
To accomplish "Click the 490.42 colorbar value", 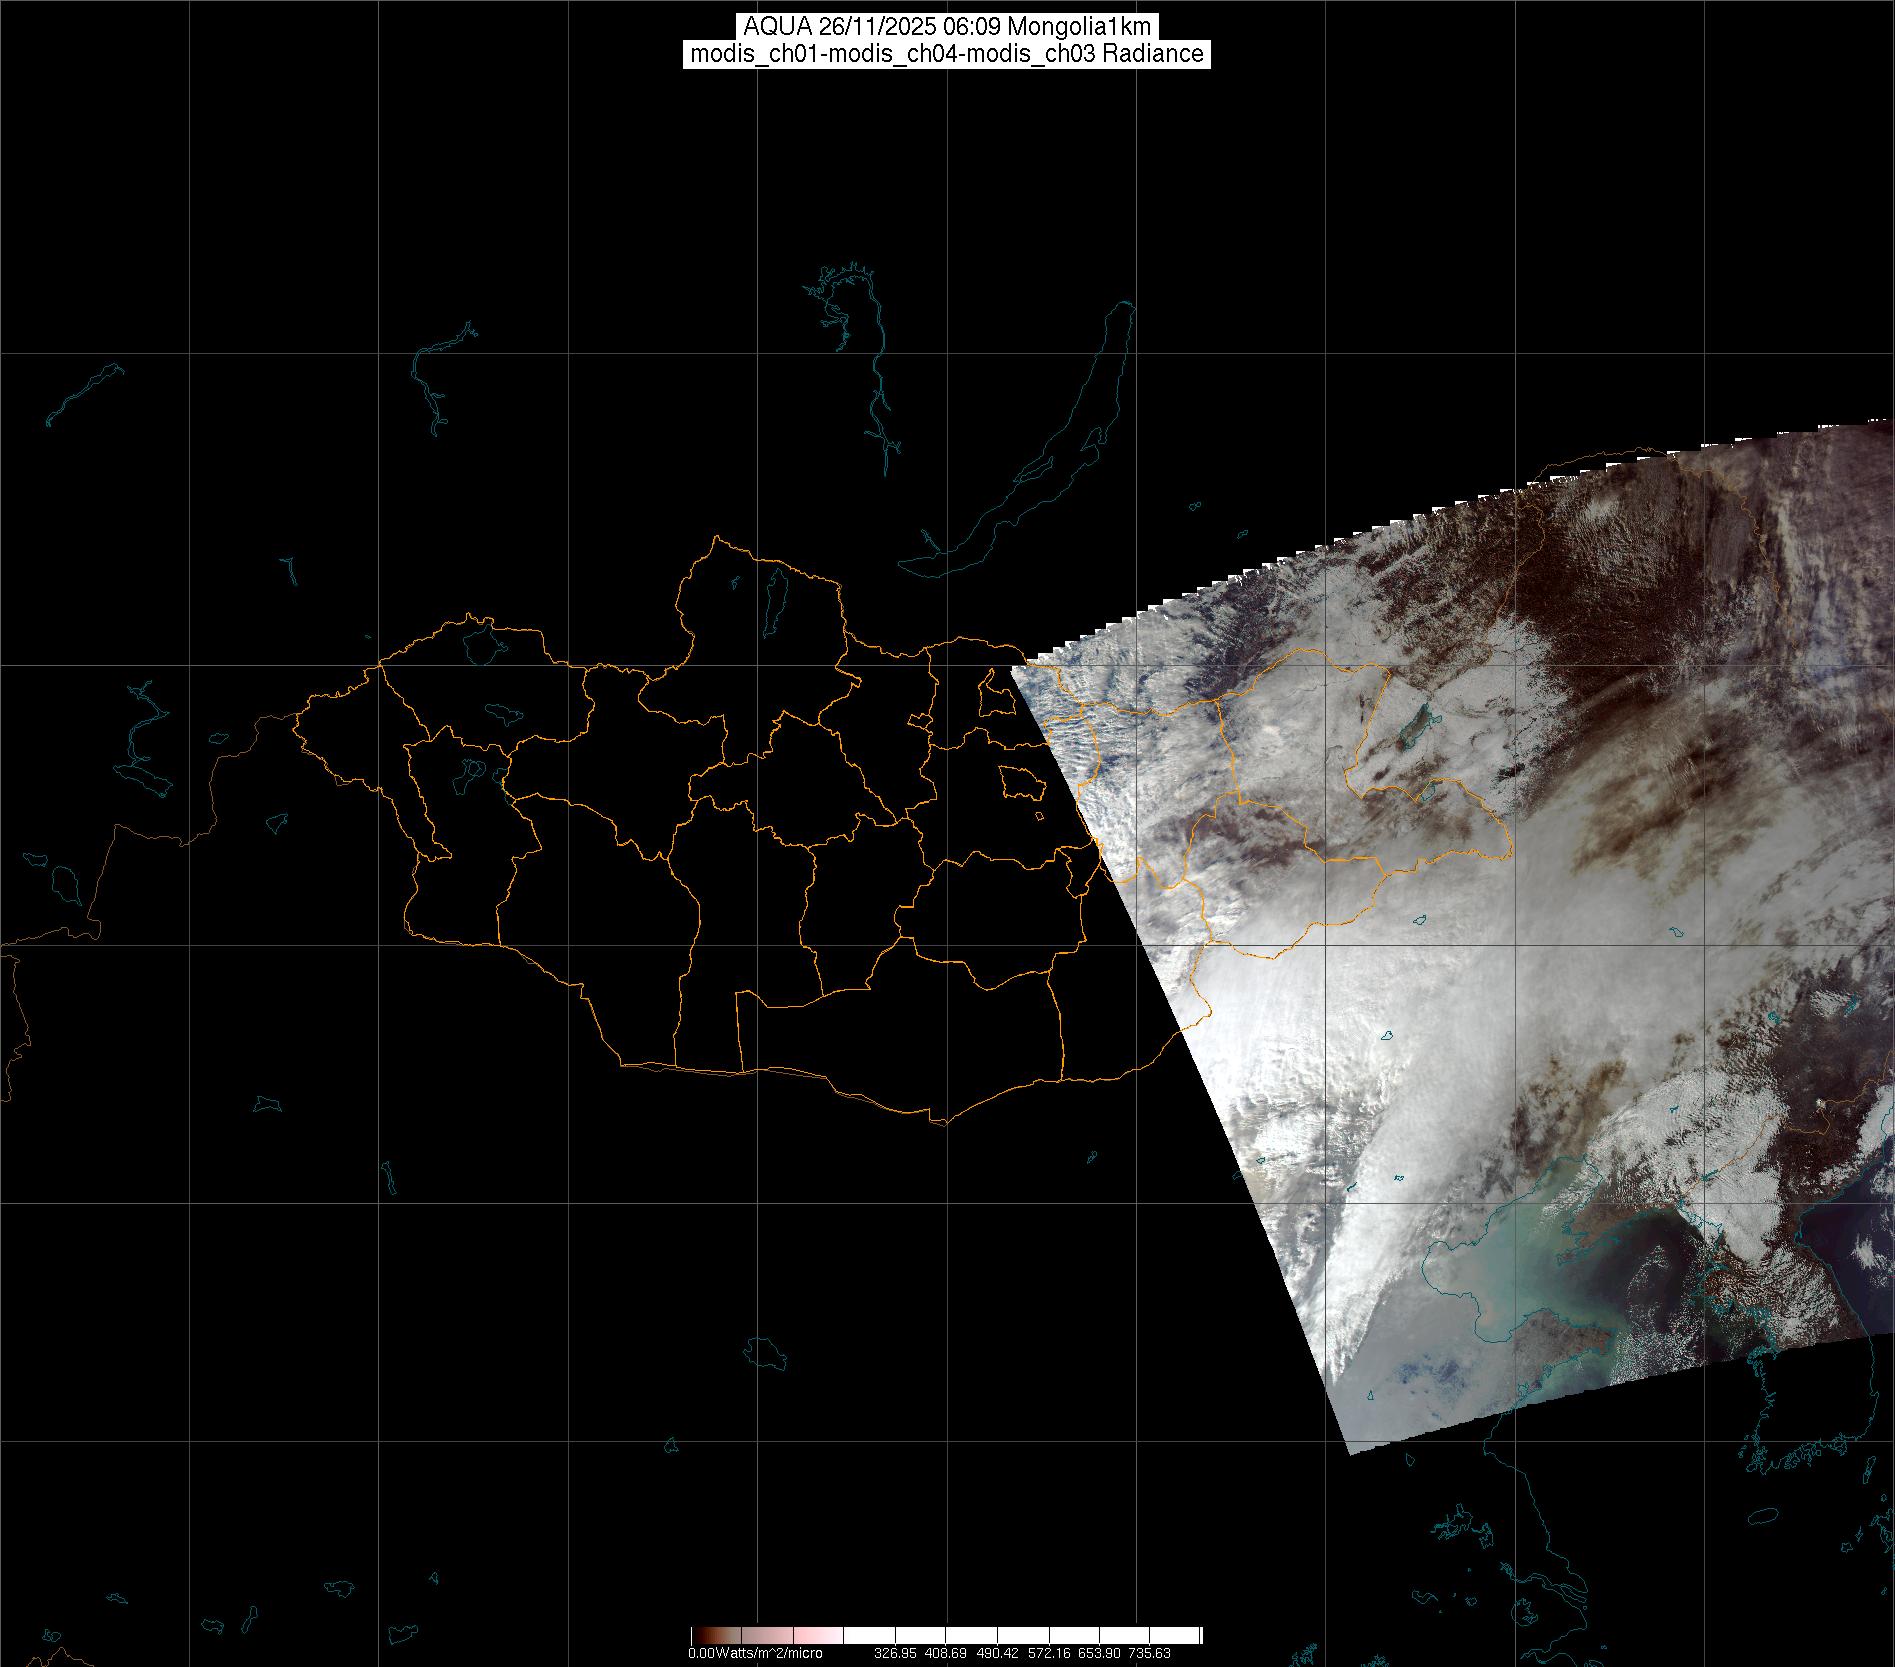I will click(998, 1653).
